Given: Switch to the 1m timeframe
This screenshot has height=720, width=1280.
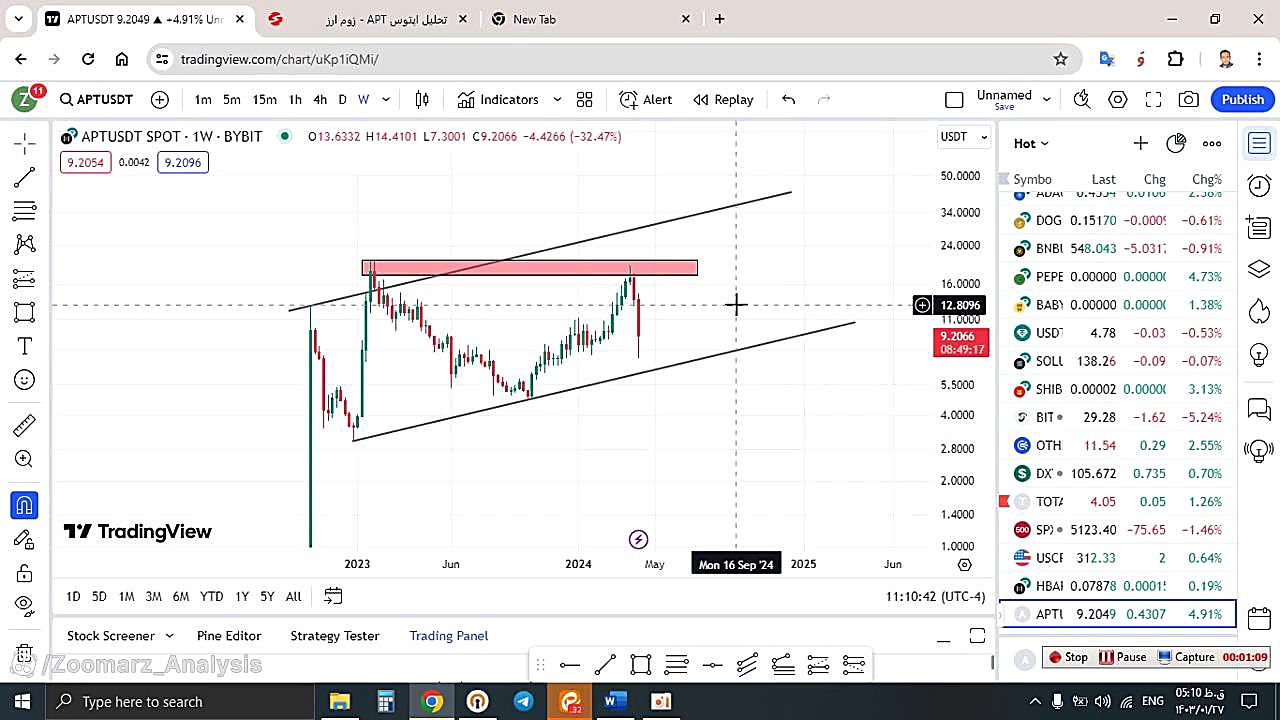Looking at the screenshot, I should pyautogui.click(x=203, y=99).
